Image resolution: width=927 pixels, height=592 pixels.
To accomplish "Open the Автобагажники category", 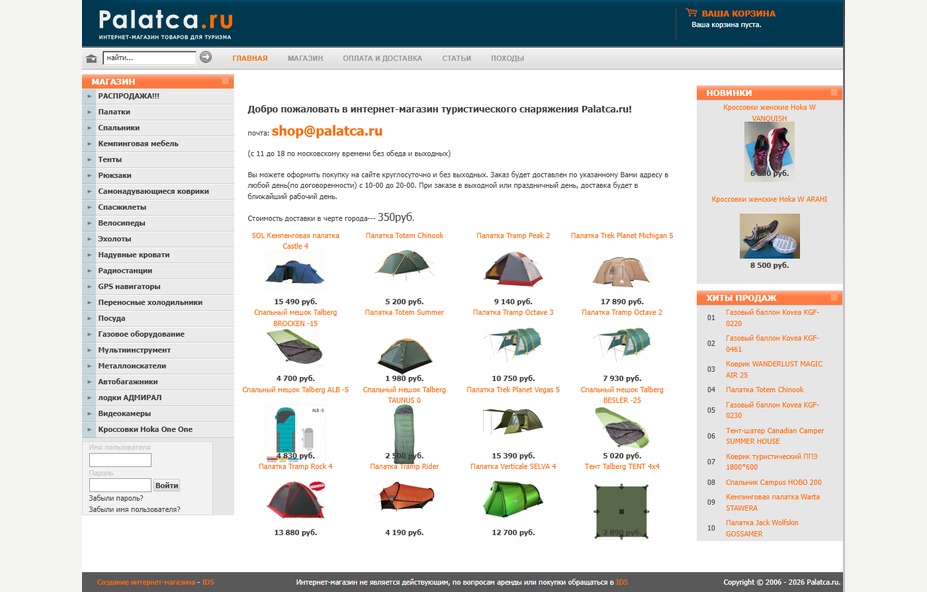I will pos(128,382).
